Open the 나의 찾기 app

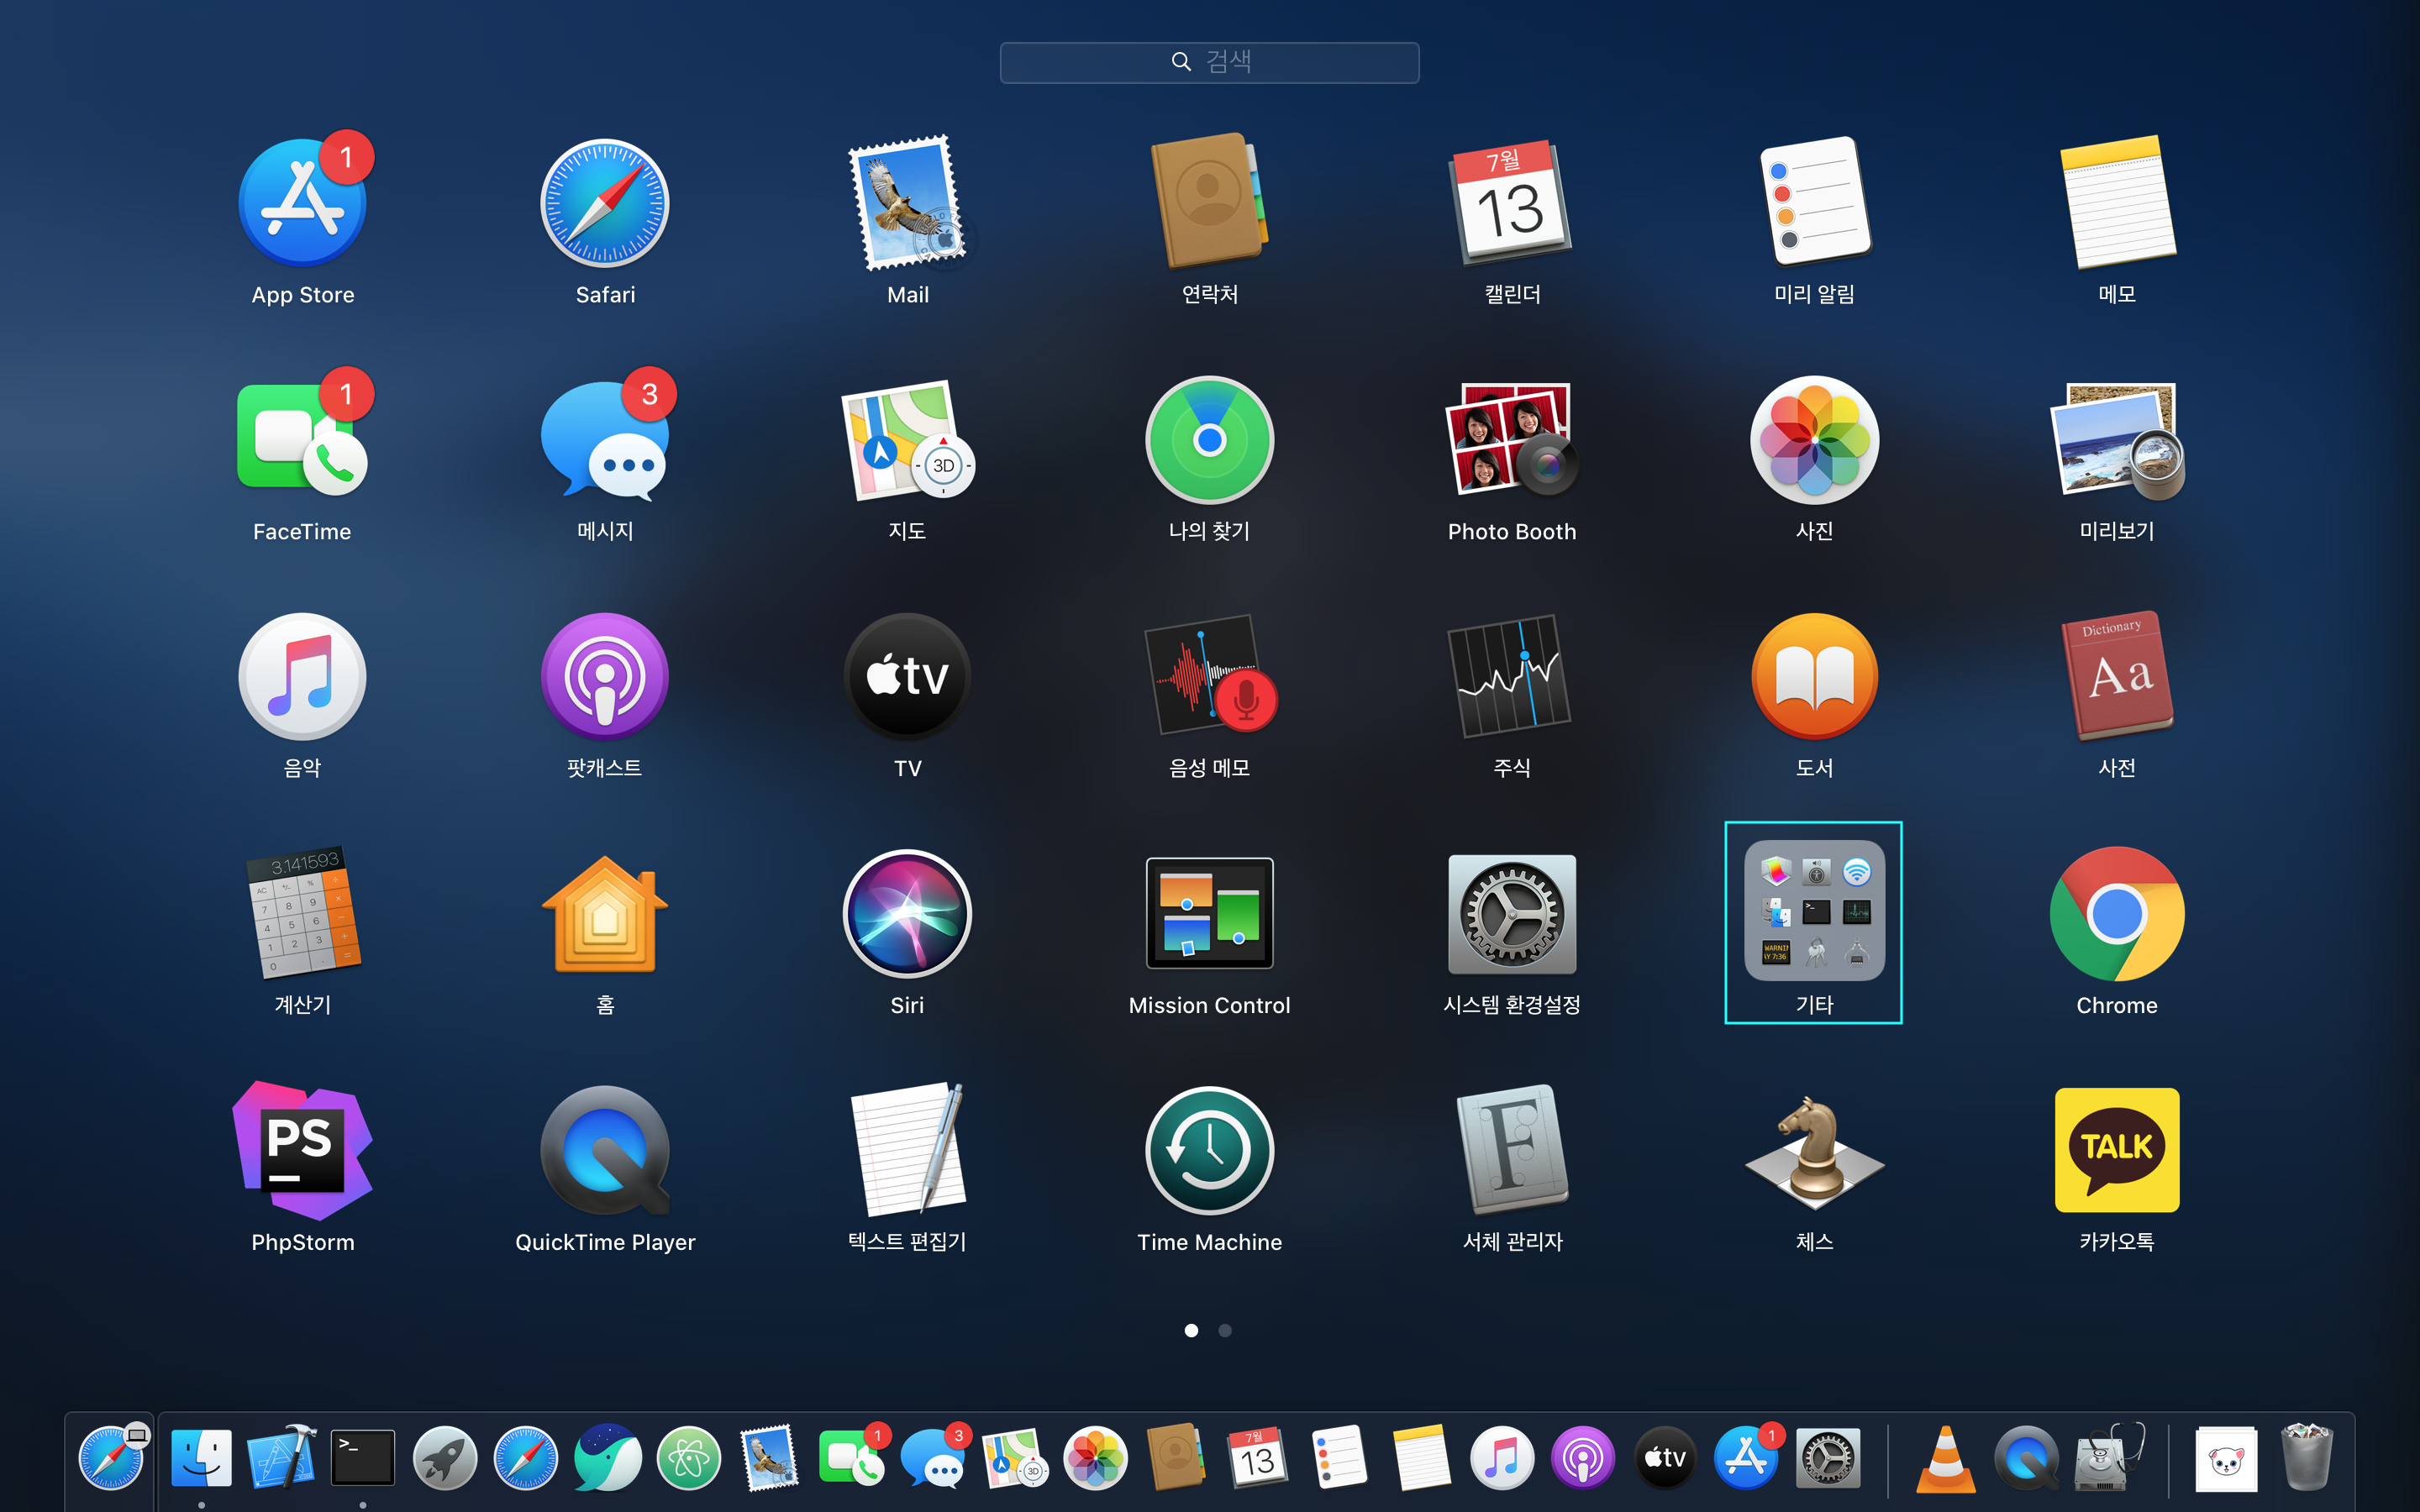[x=1209, y=440]
